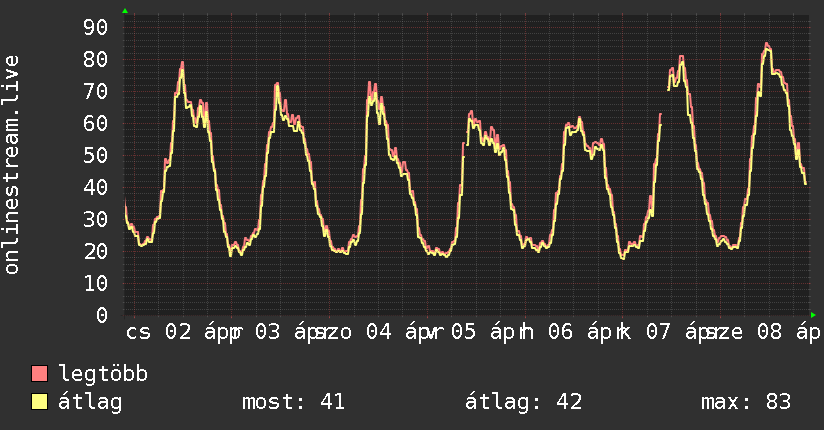Click the 06 date label on x-axis

click(x=560, y=332)
